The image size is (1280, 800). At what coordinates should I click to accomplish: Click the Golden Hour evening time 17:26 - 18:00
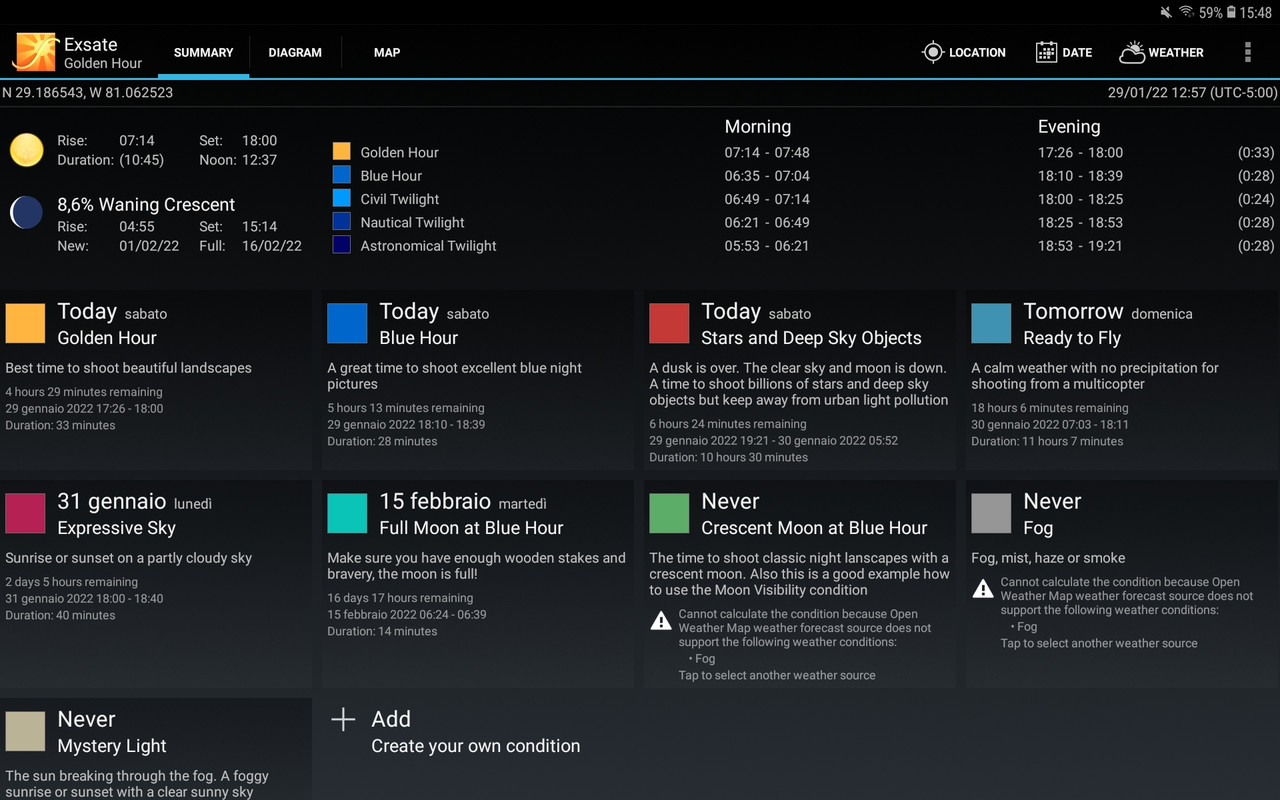(x=1080, y=153)
